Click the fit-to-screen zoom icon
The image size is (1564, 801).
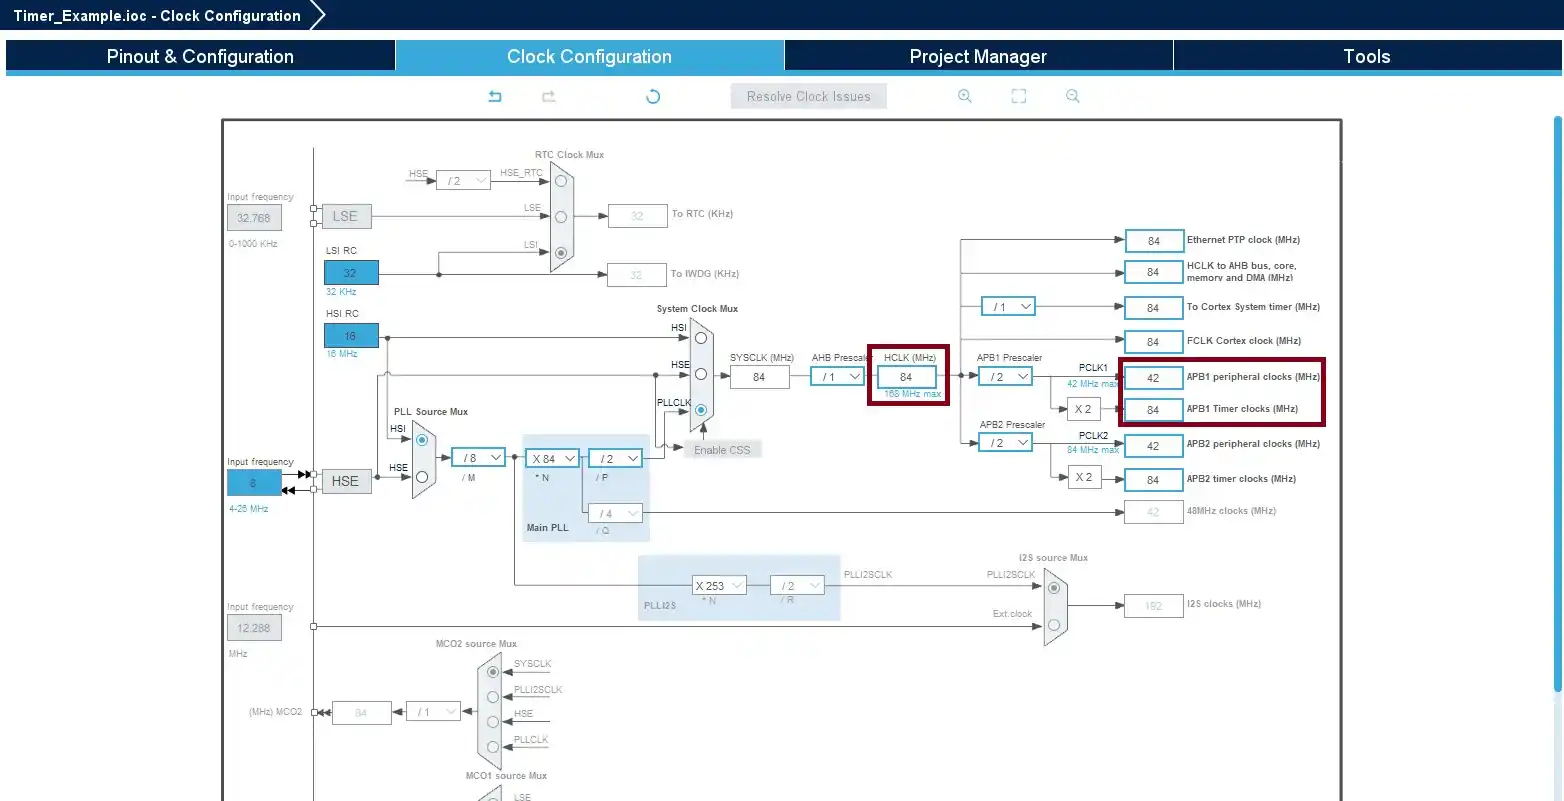click(x=1018, y=96)
